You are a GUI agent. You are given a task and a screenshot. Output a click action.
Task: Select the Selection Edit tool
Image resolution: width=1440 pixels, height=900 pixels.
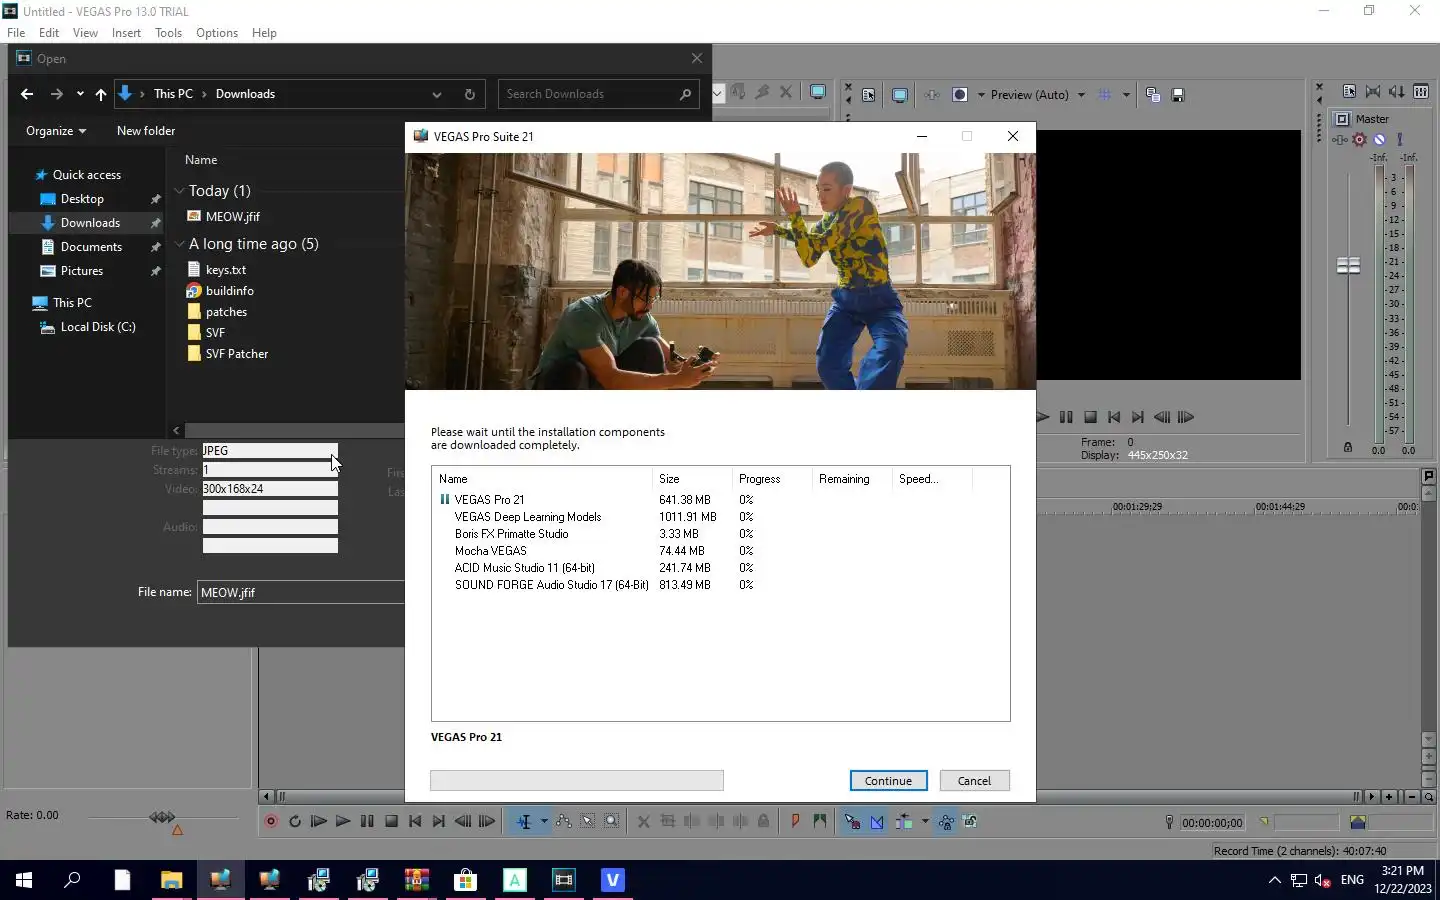point(588,822)
